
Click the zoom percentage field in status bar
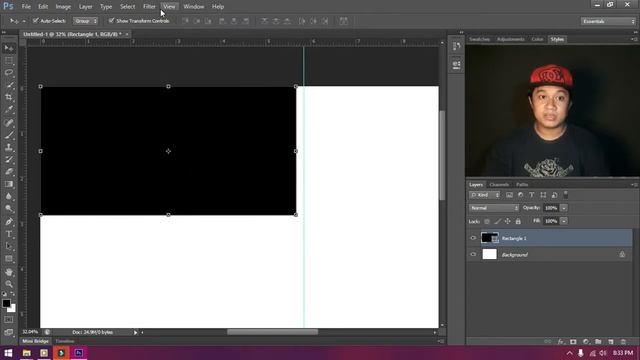[x=30, y=332]
